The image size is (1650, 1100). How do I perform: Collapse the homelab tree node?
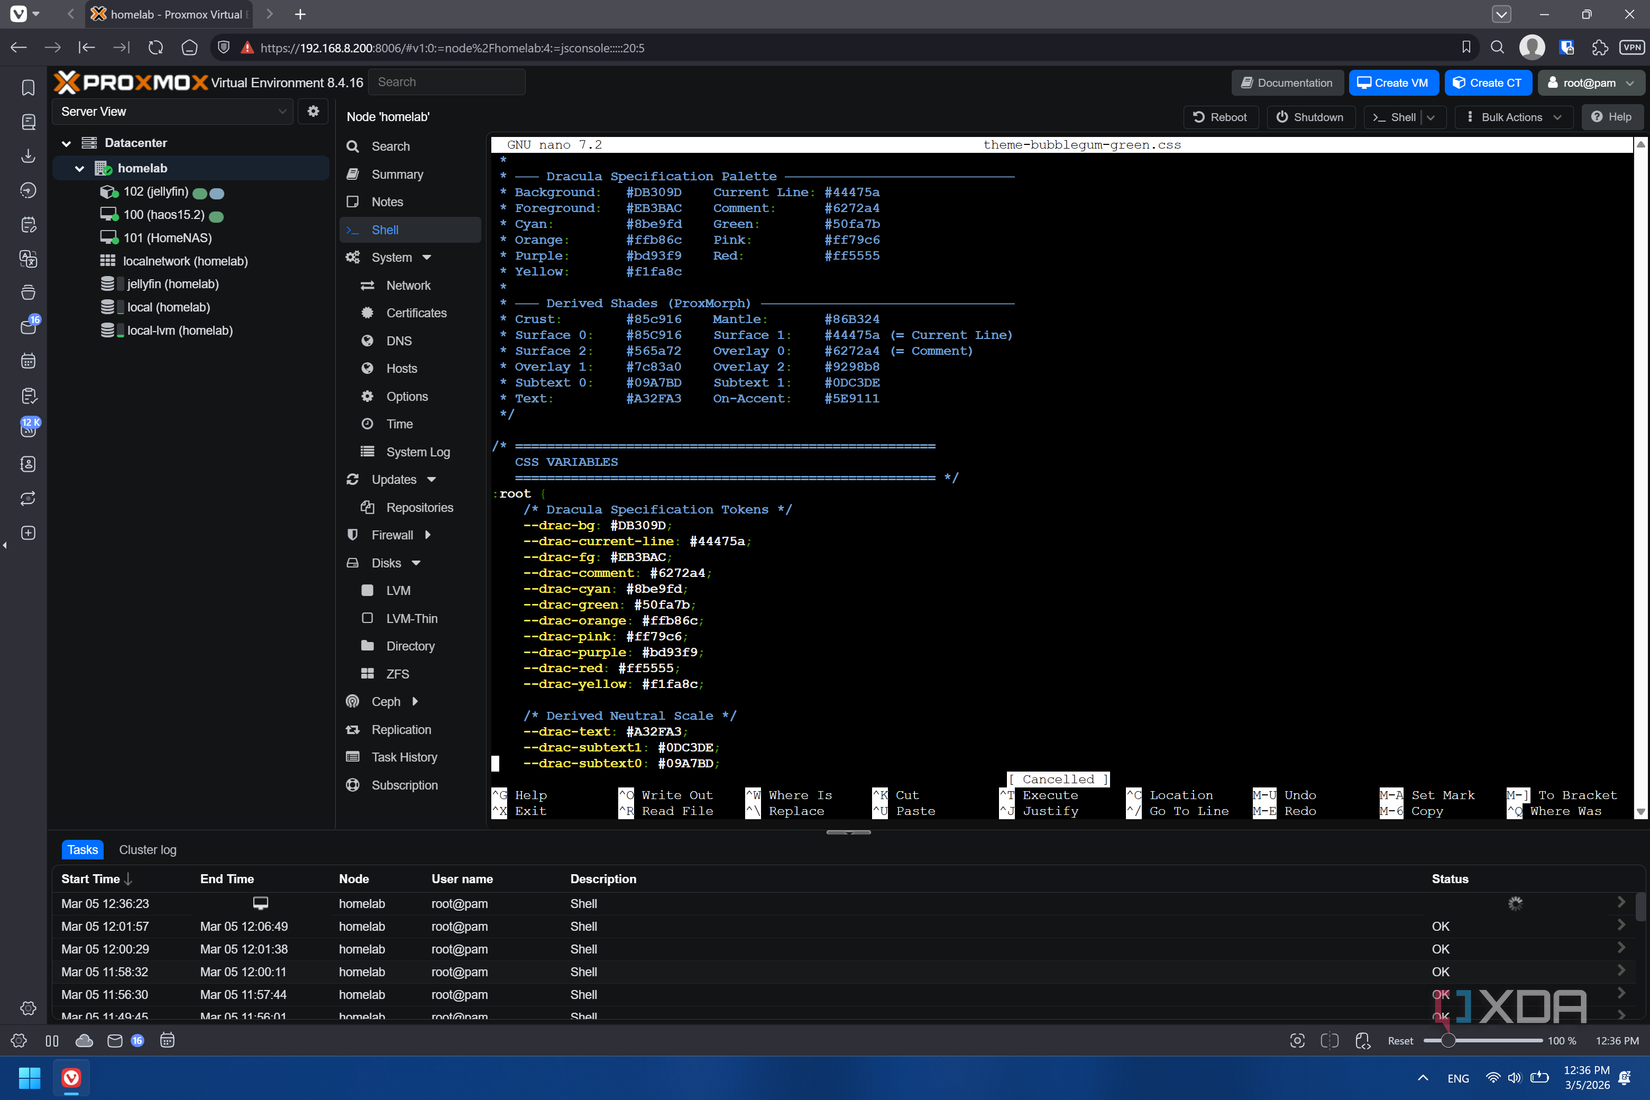(80, 168)
